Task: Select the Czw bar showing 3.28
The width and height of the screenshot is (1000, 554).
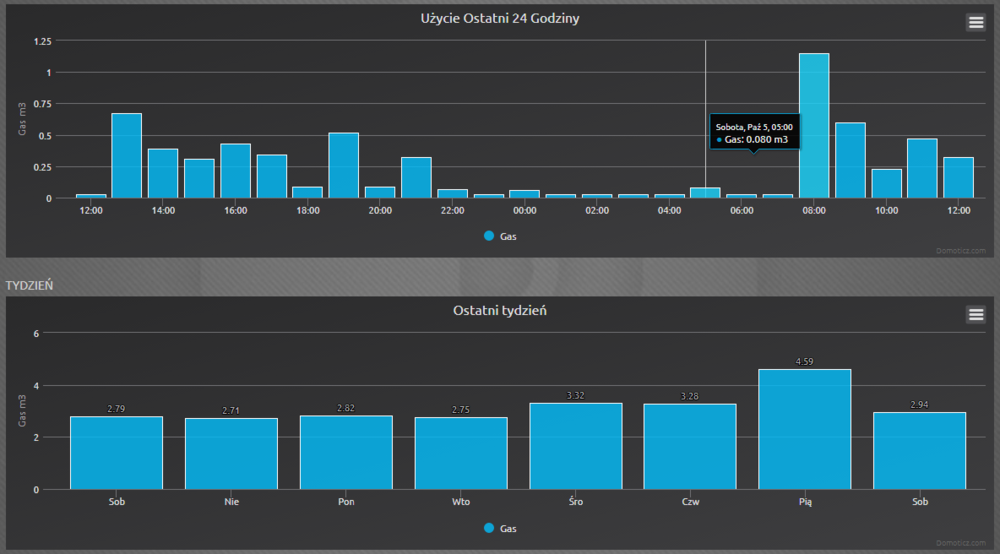Action: (x=690, y=447)
